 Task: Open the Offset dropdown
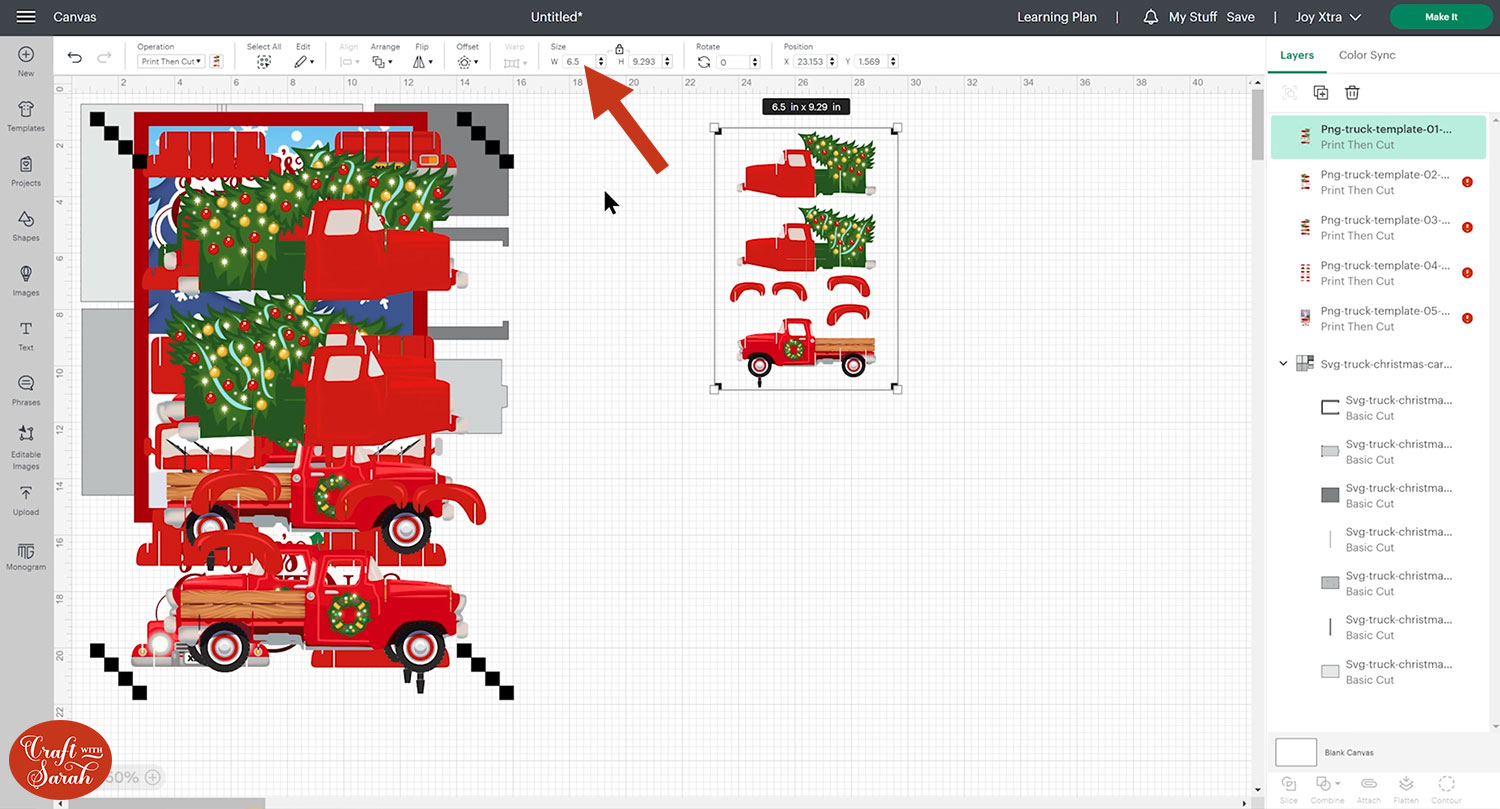tap(467, 61)
